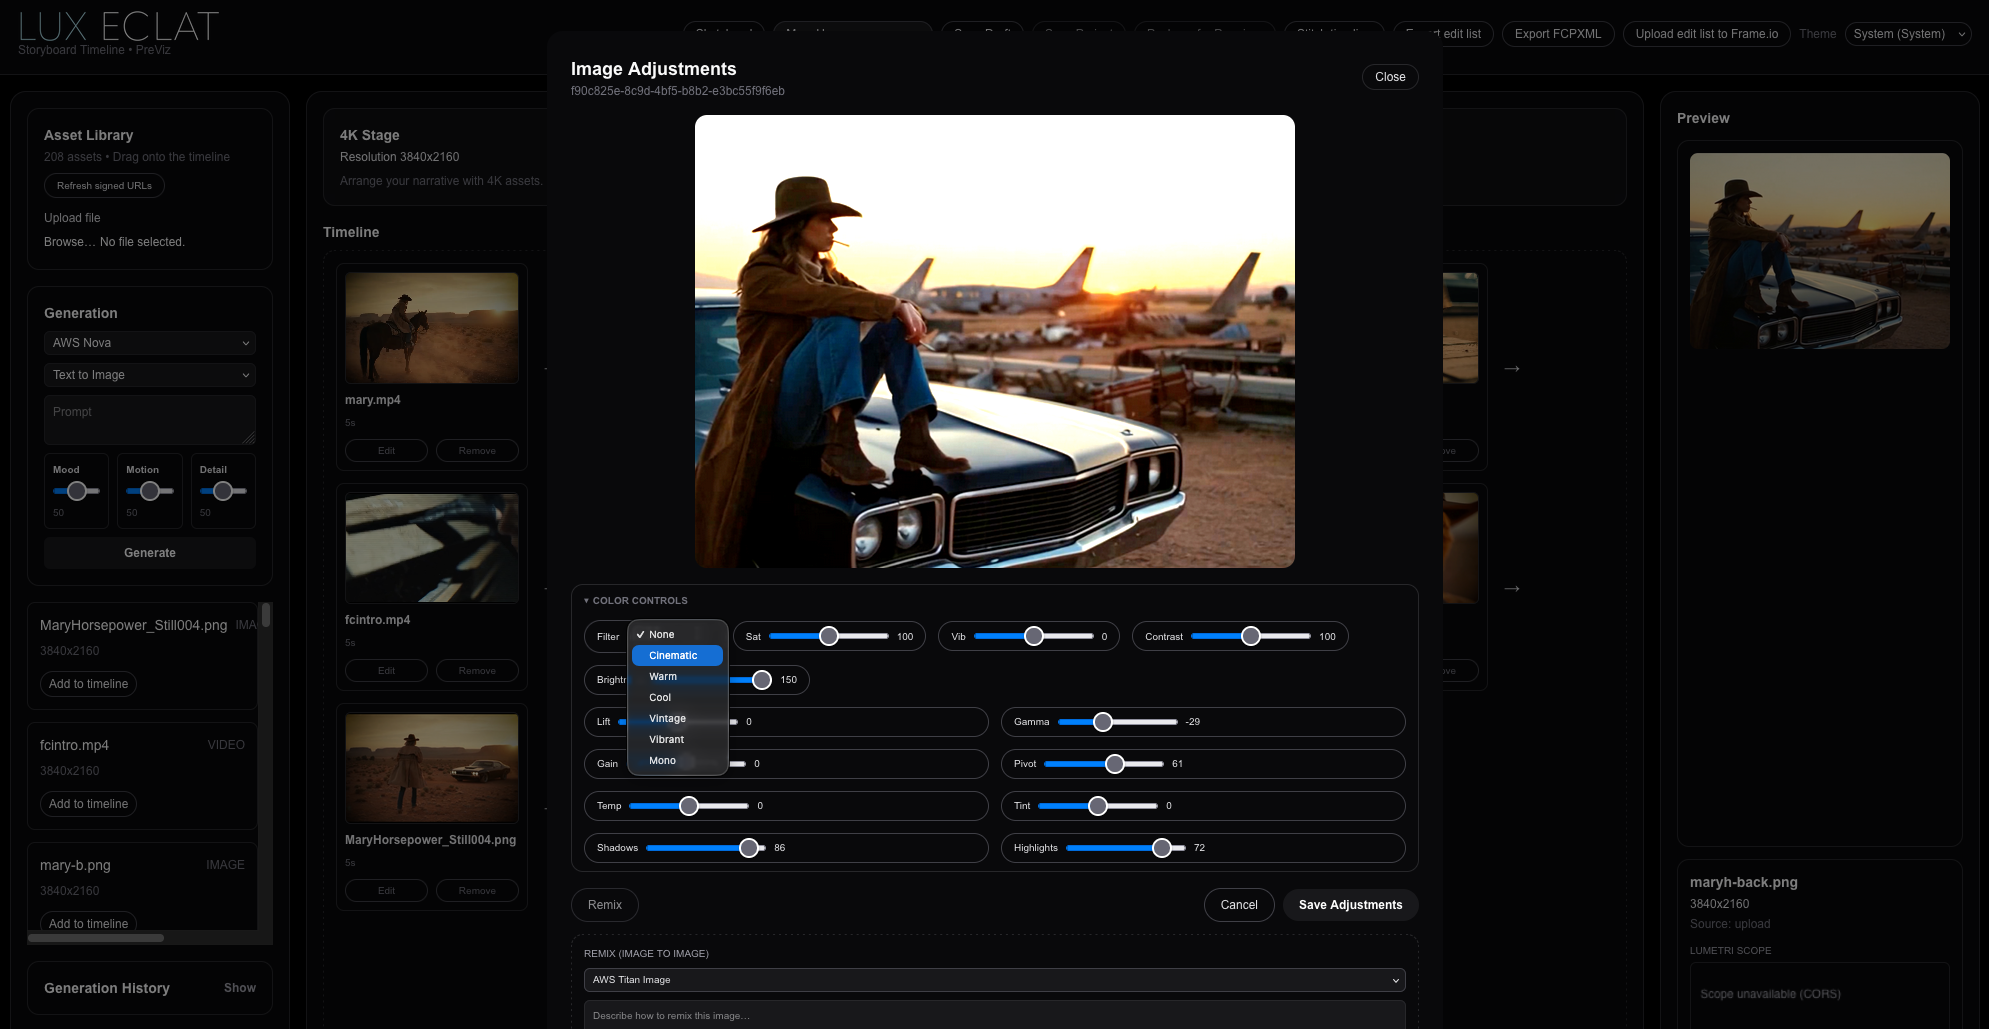Close the Image Adjustments dialog
Image resolution: width=1989 pixels, height=1029 pixels.
click(1389, 77)
